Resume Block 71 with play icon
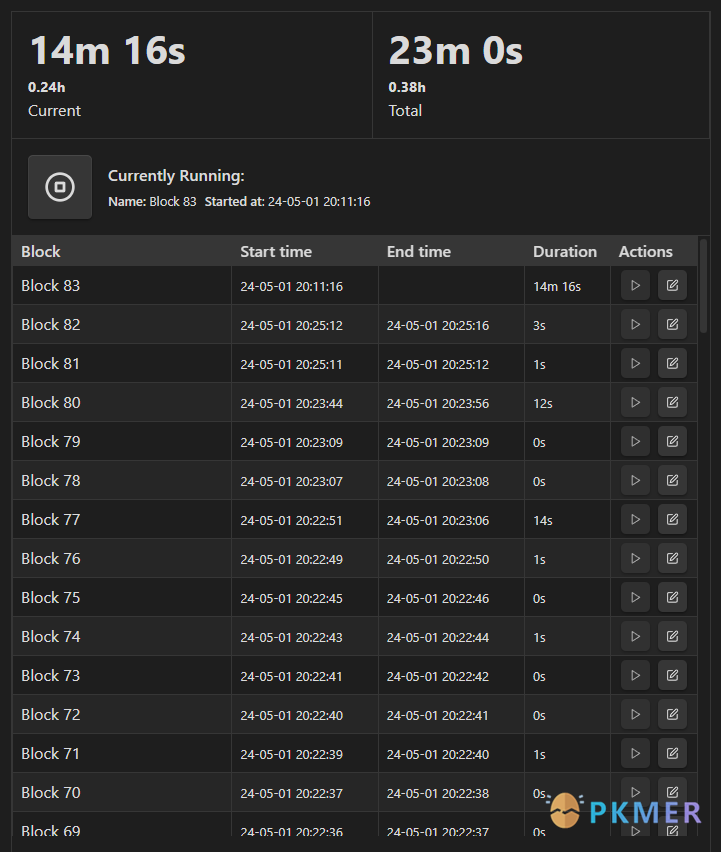The height and width of the screenshot is (852, 721). click(x=635, y=754)
